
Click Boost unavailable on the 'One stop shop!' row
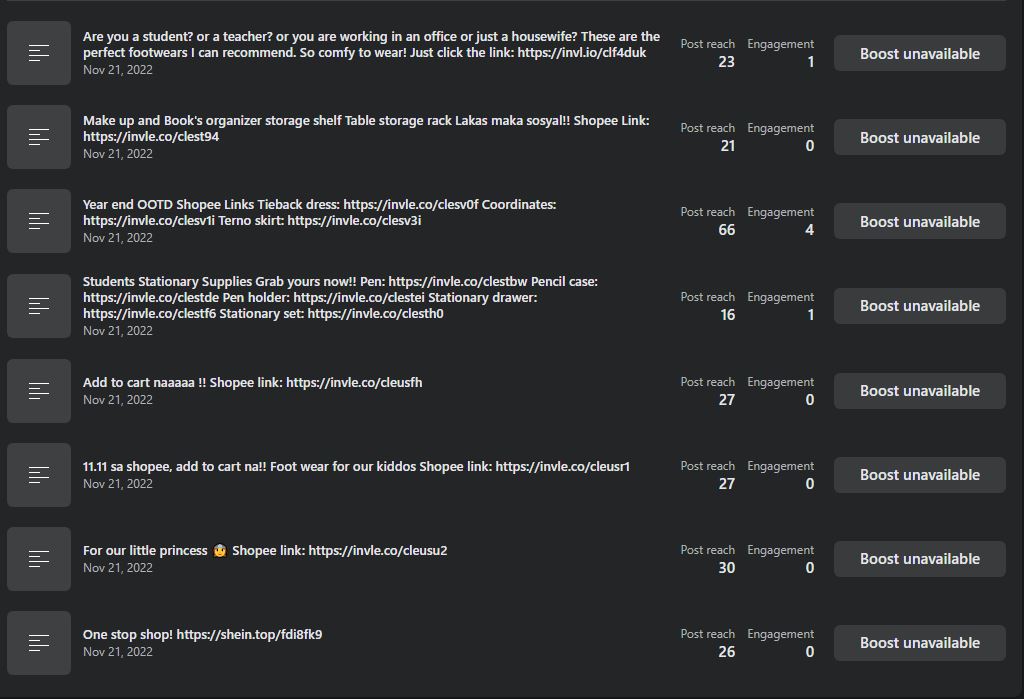[x=919, y=643]
